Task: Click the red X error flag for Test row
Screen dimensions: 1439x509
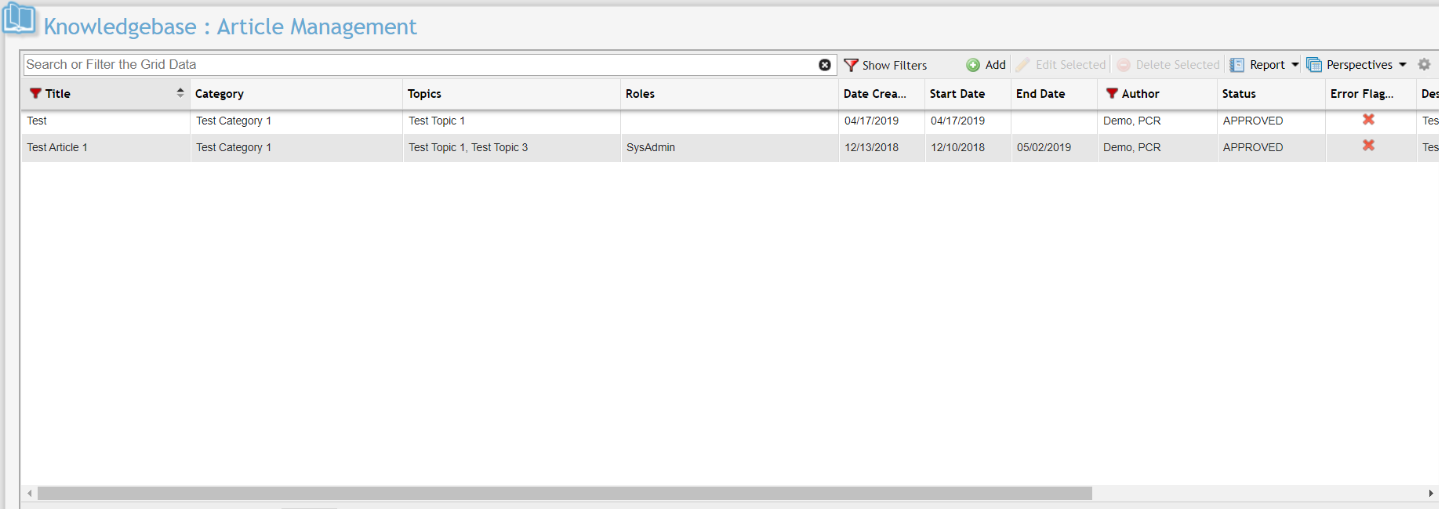Action: [x=1368, y=120]
